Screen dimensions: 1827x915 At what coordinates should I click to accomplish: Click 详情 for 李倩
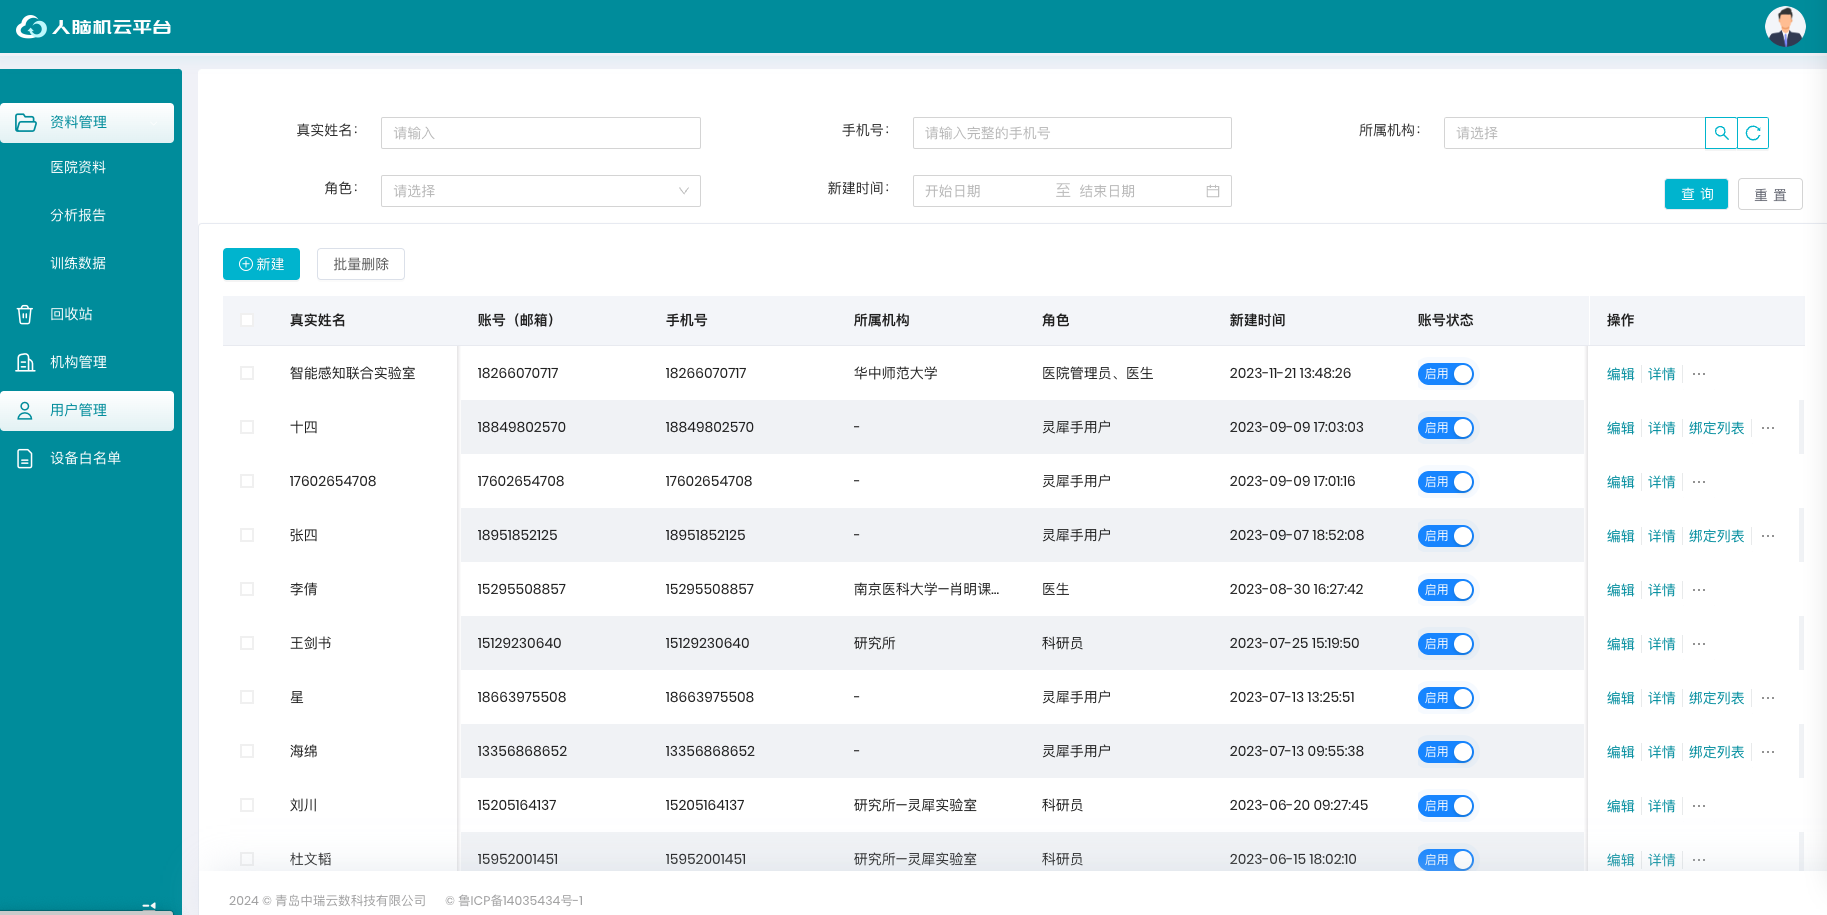(x=1661, y=590)
